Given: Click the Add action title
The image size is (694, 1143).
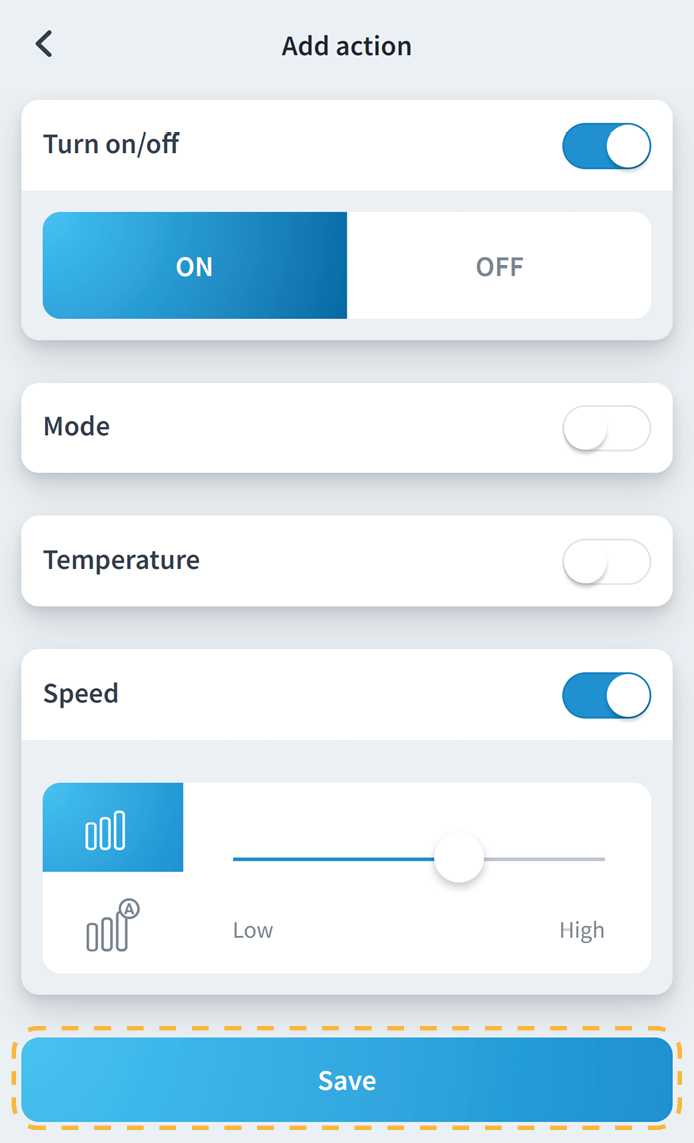Looking at the screenshot, I should point(347,46).
